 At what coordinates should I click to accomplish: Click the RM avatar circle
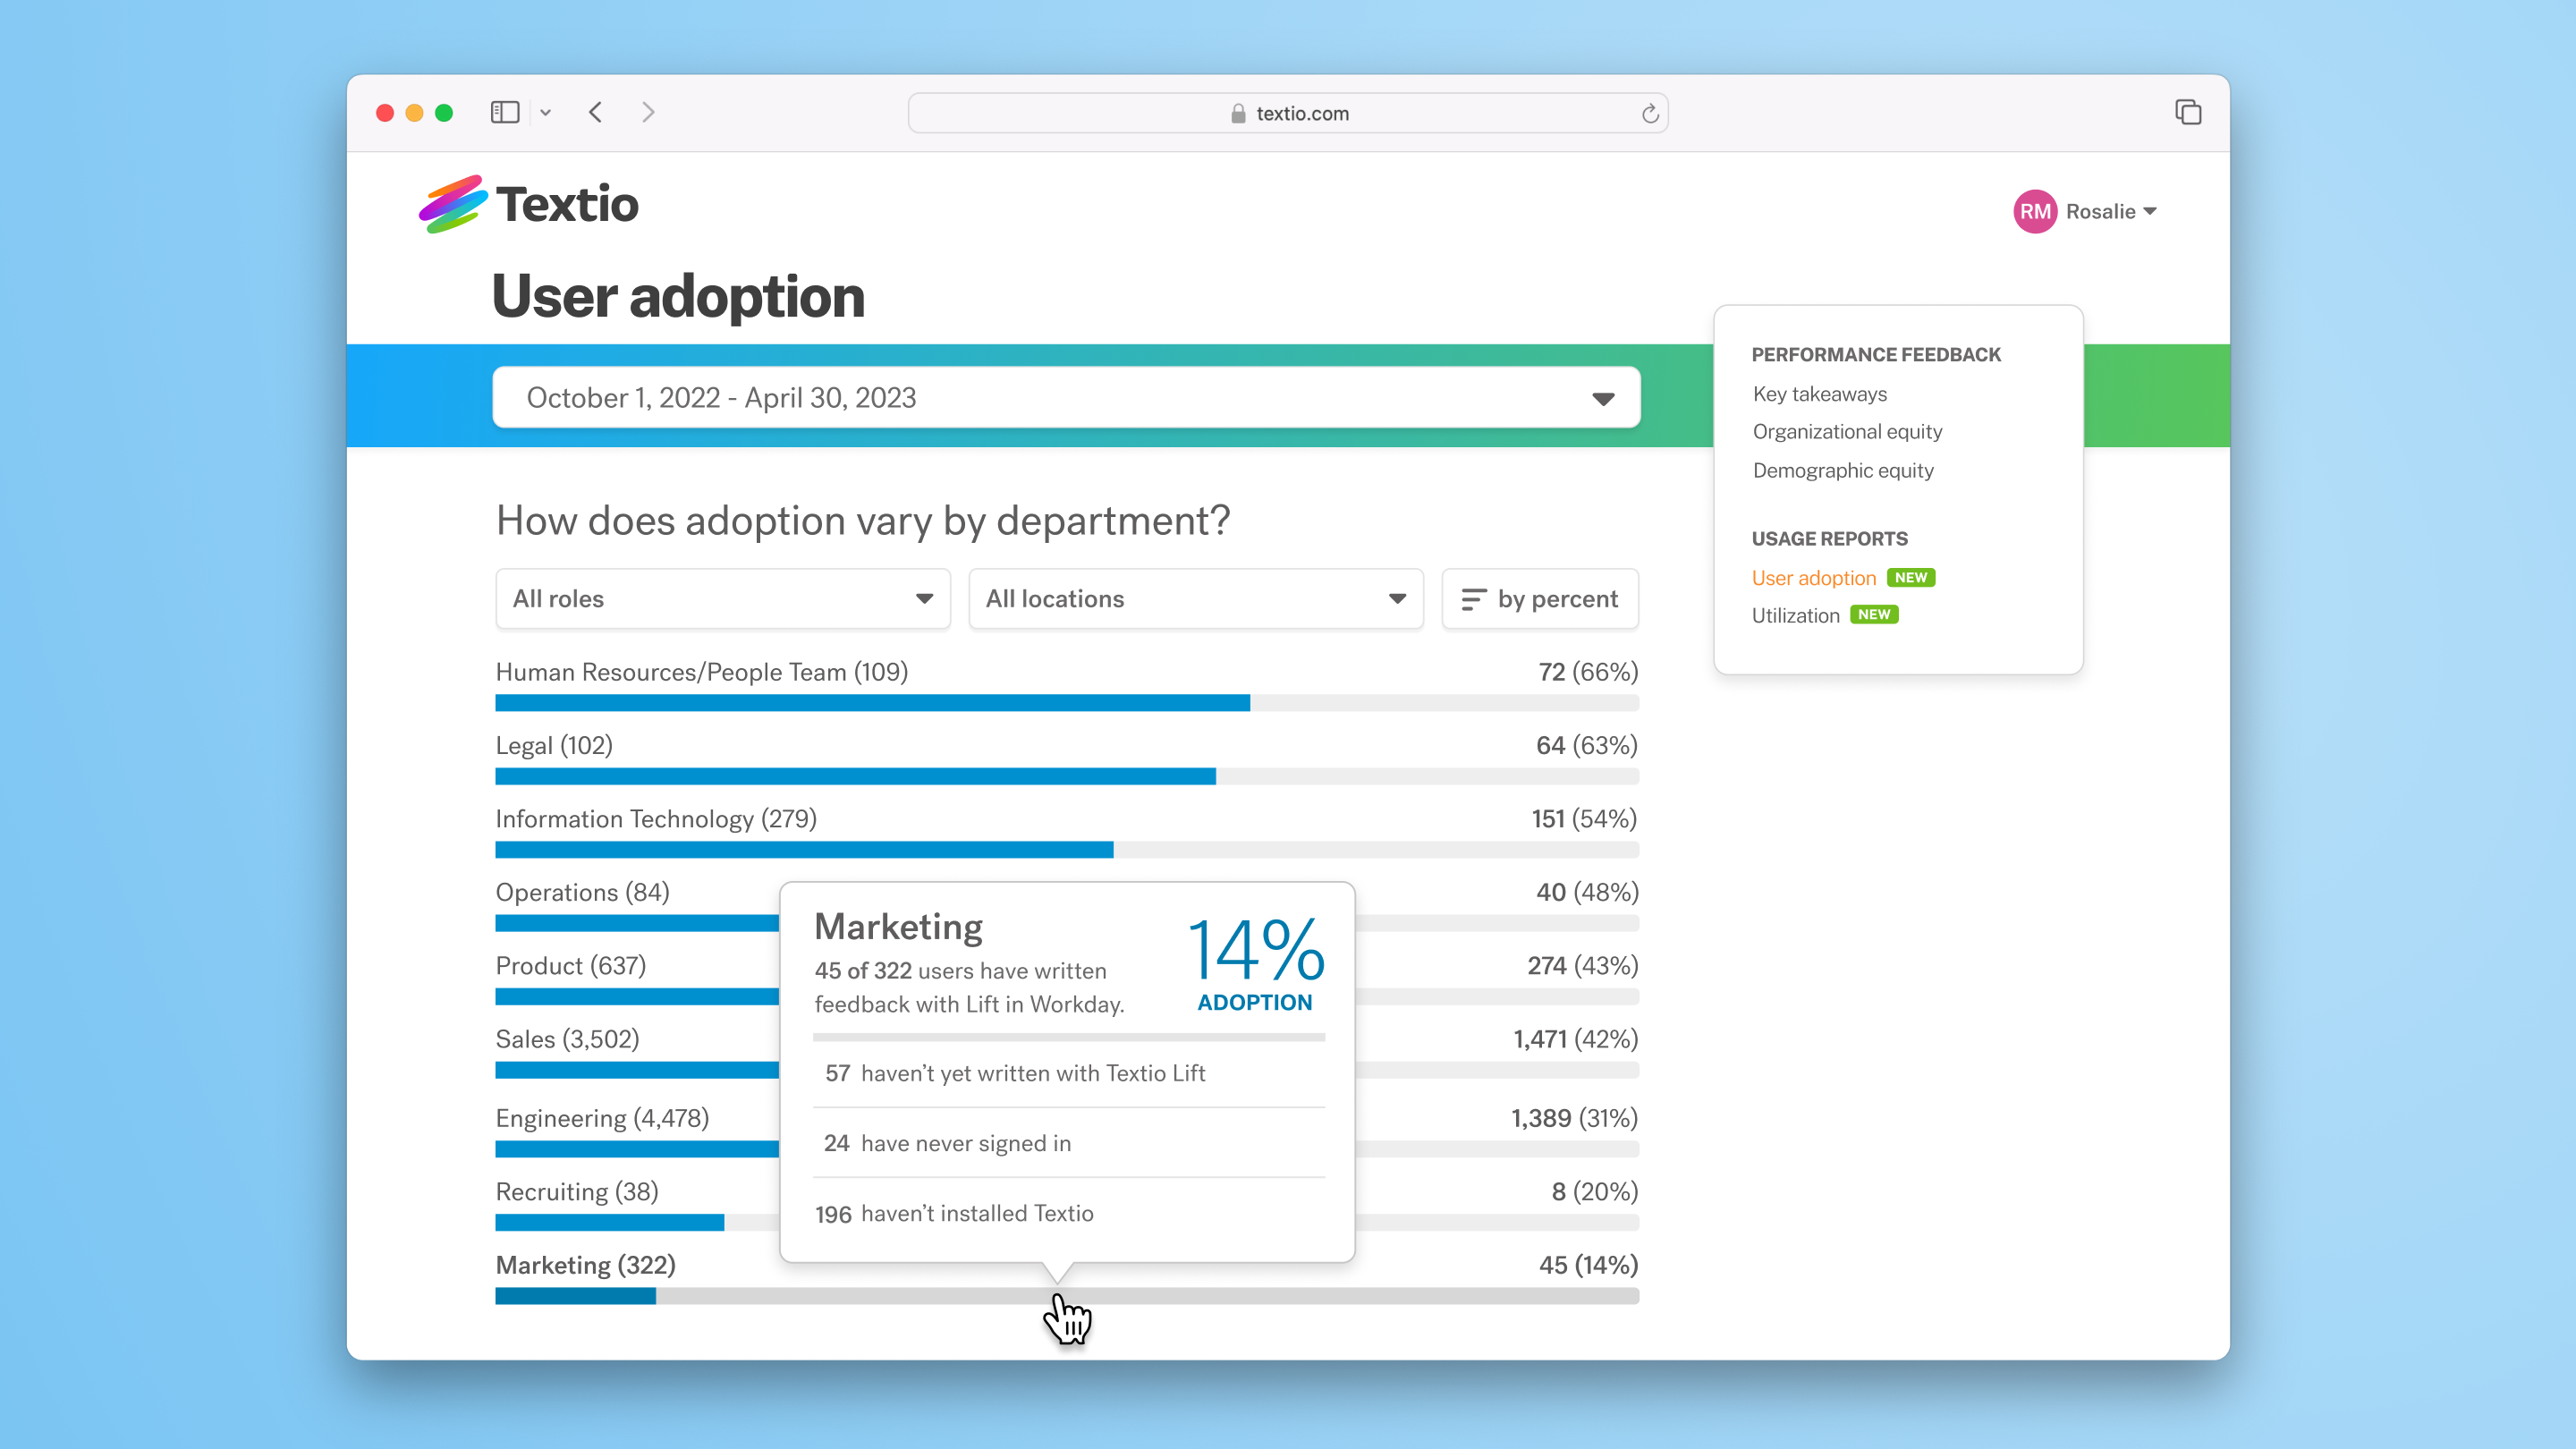pyautogui.click(x=2034, y=211)
